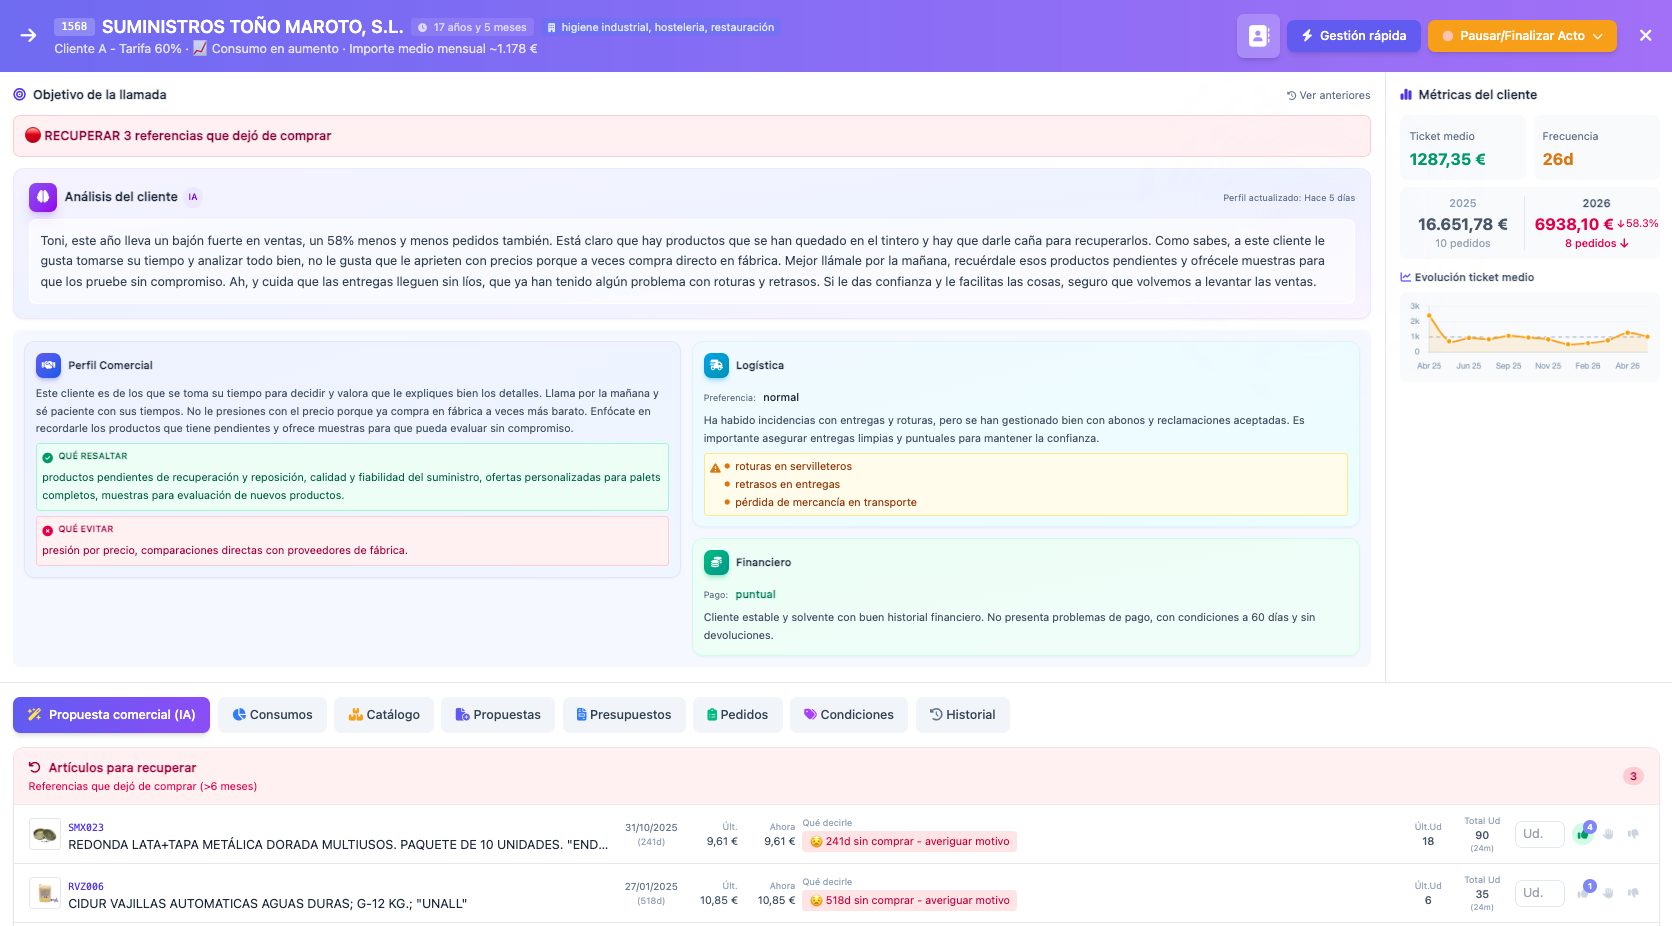Click the Financiero coins icon

click(716, 562)
